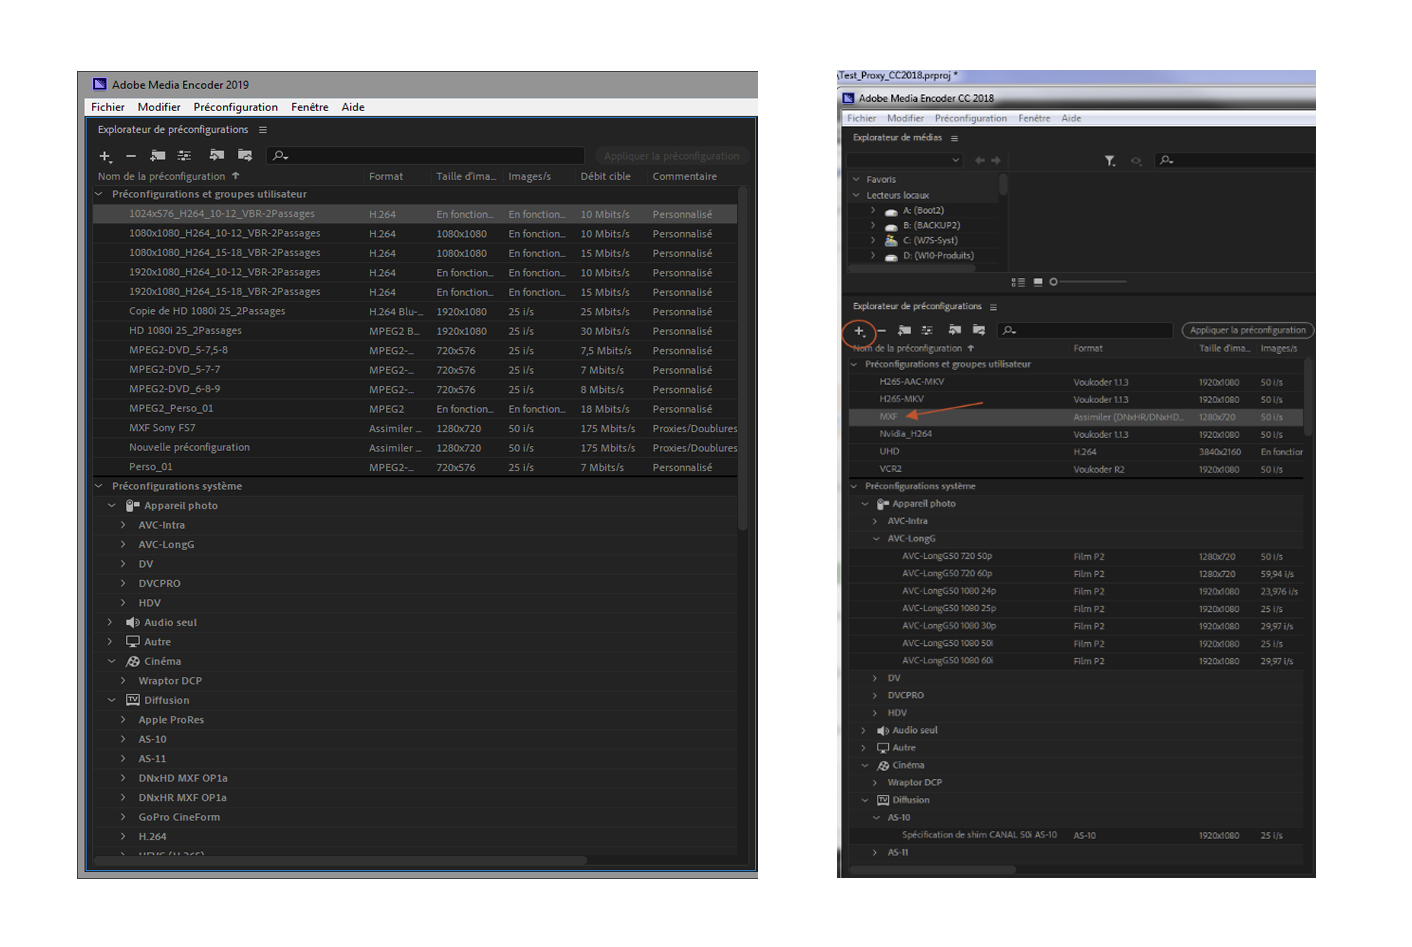Click the media browser search field

tap(1234, 160)
